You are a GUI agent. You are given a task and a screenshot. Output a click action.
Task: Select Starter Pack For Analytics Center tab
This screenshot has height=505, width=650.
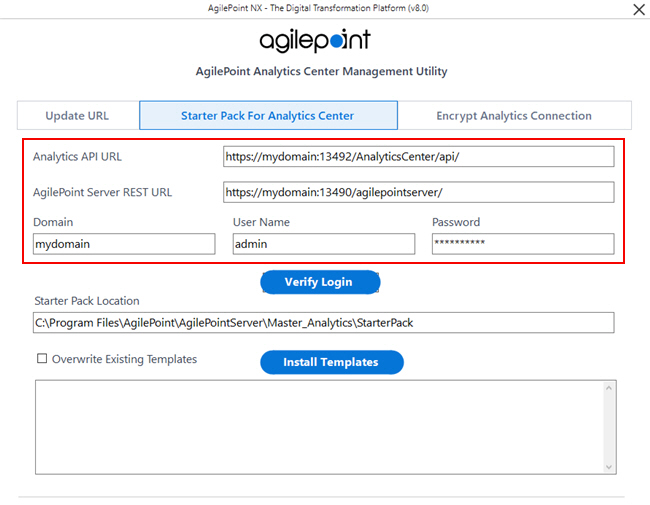point(268,115)
